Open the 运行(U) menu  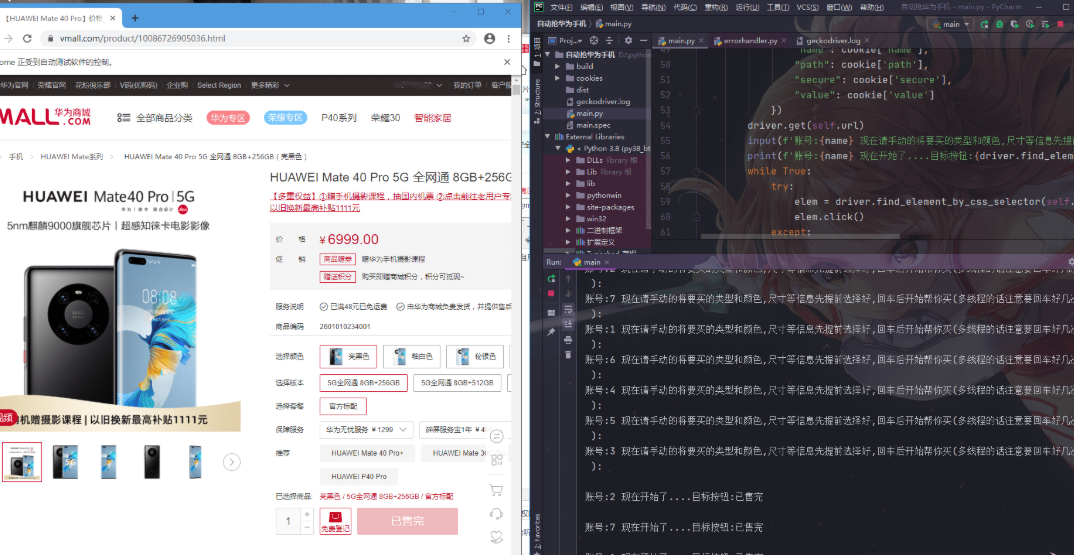coord(747,7)
